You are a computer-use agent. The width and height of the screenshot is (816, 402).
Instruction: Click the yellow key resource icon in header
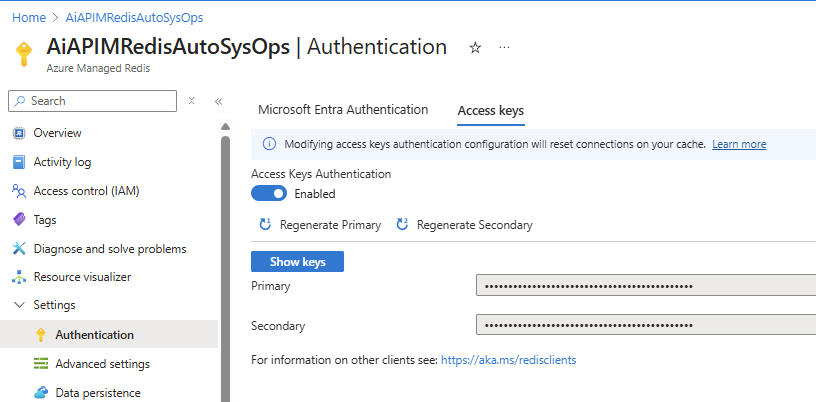[23, 54]
